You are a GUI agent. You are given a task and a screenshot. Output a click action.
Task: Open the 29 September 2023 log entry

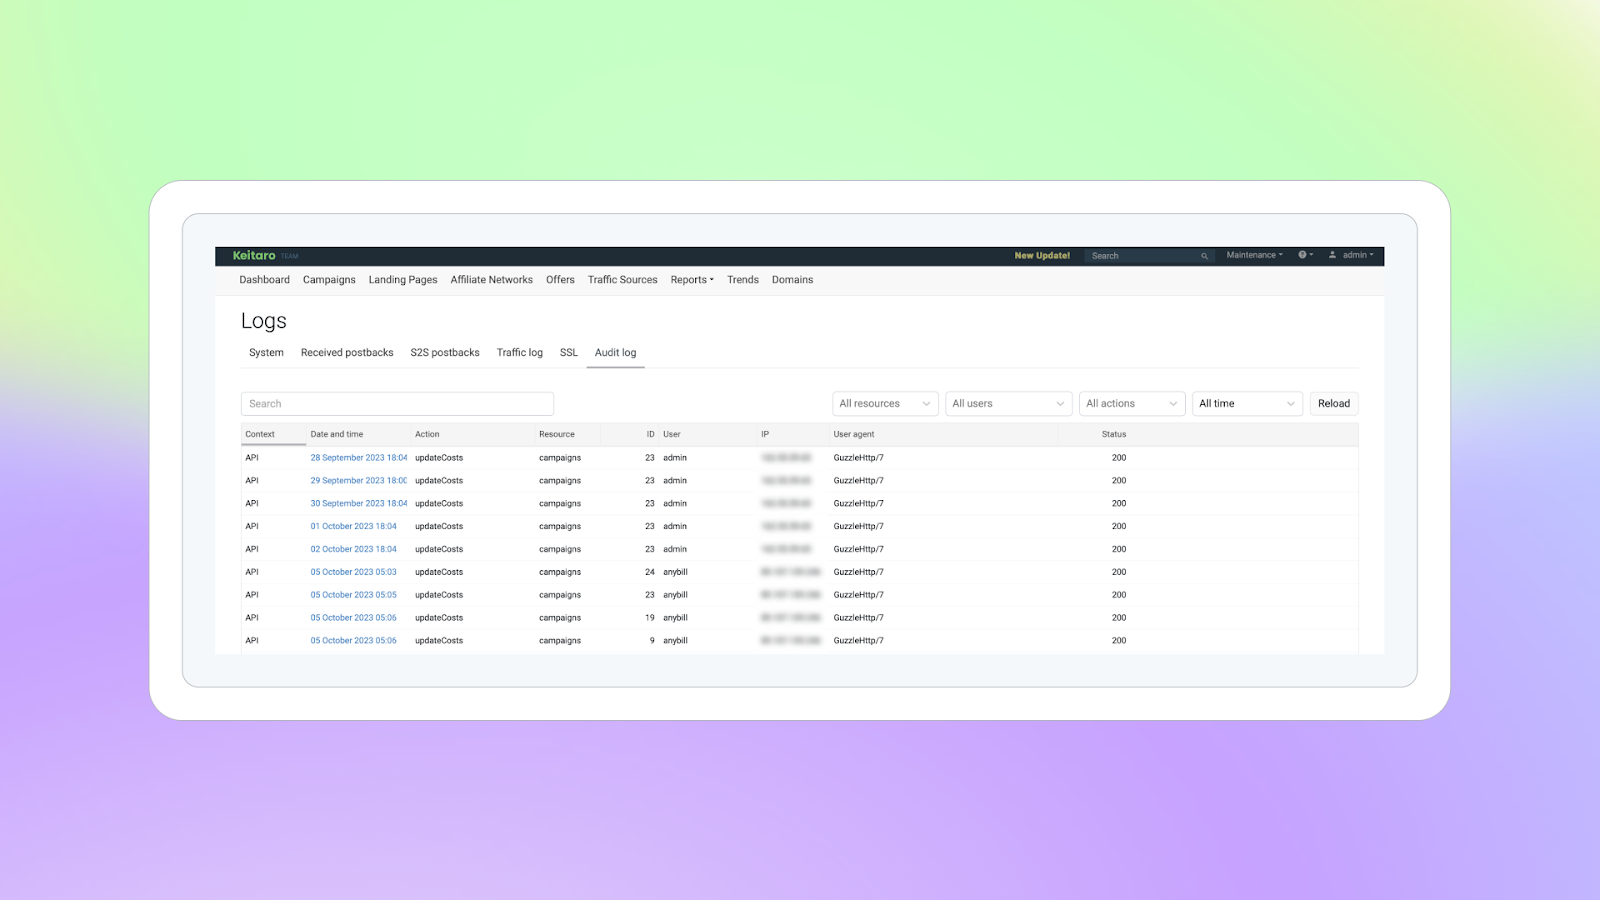point(359,481)
